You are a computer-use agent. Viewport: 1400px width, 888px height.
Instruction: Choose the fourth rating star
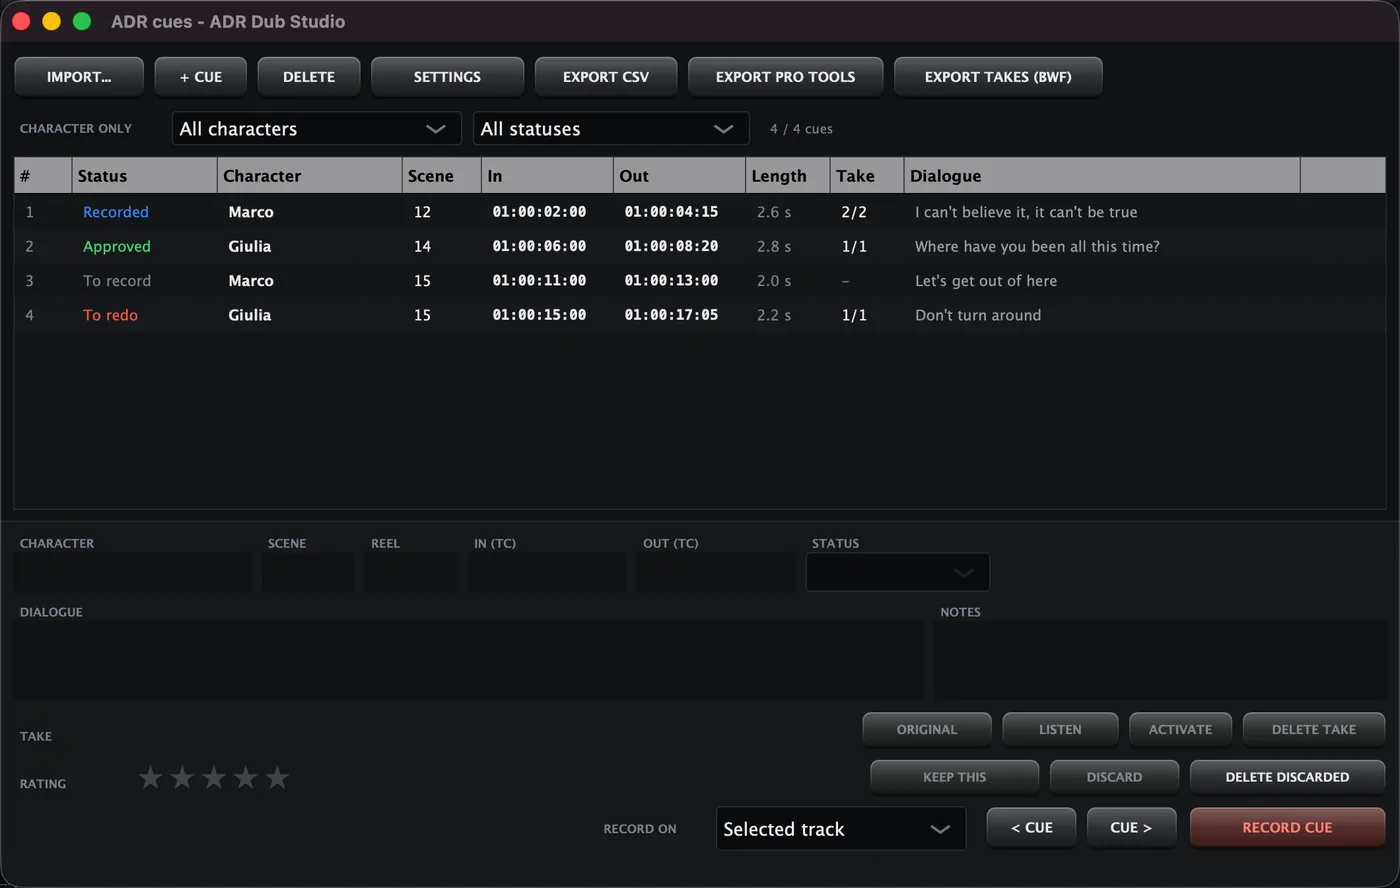[245, 777]
